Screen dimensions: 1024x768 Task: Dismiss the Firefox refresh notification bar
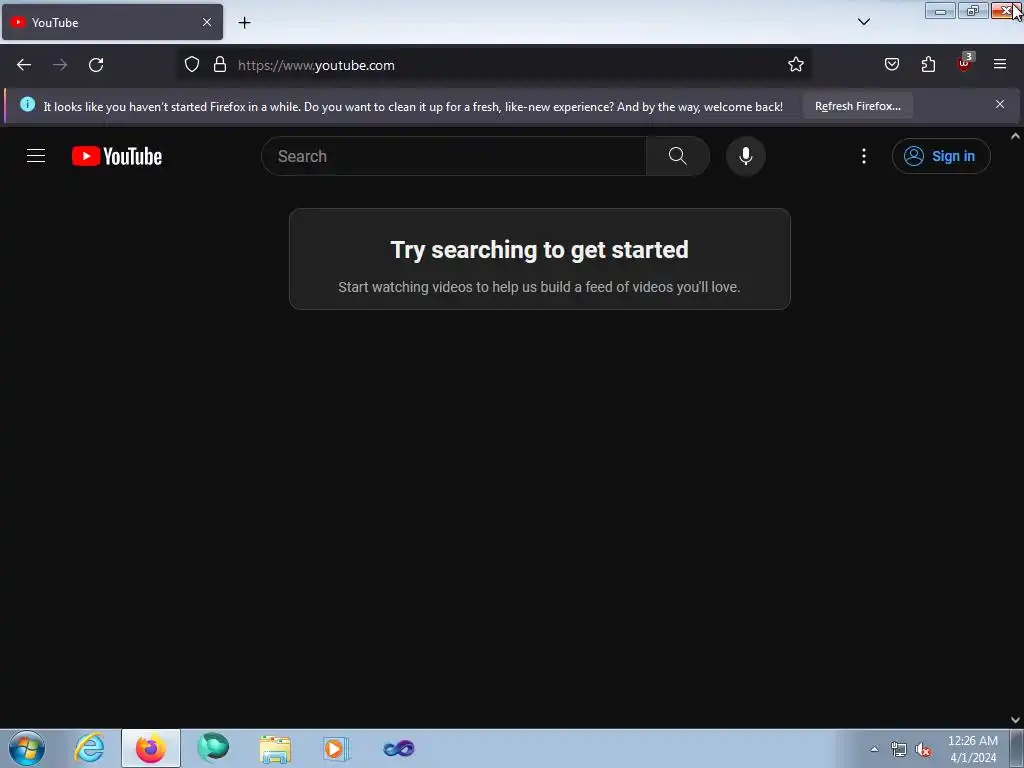(1000, 104)
